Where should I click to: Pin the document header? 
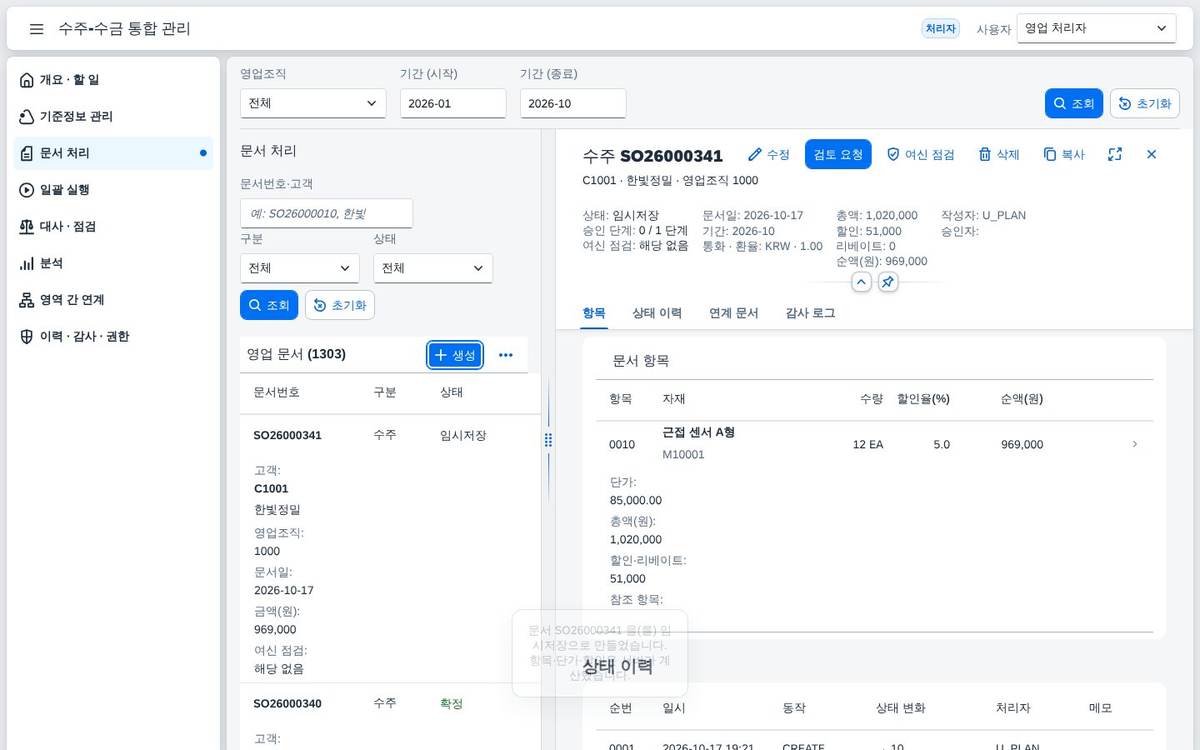(888, 282)
